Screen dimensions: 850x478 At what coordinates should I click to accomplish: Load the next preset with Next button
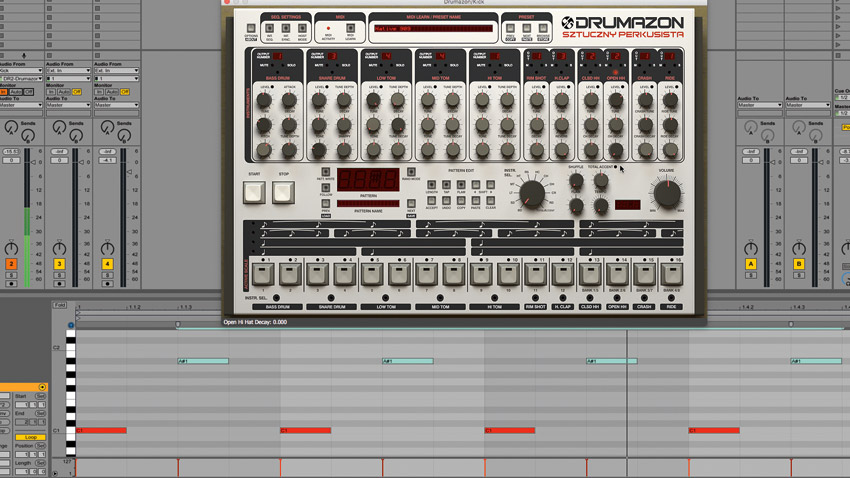coord(526,28)
